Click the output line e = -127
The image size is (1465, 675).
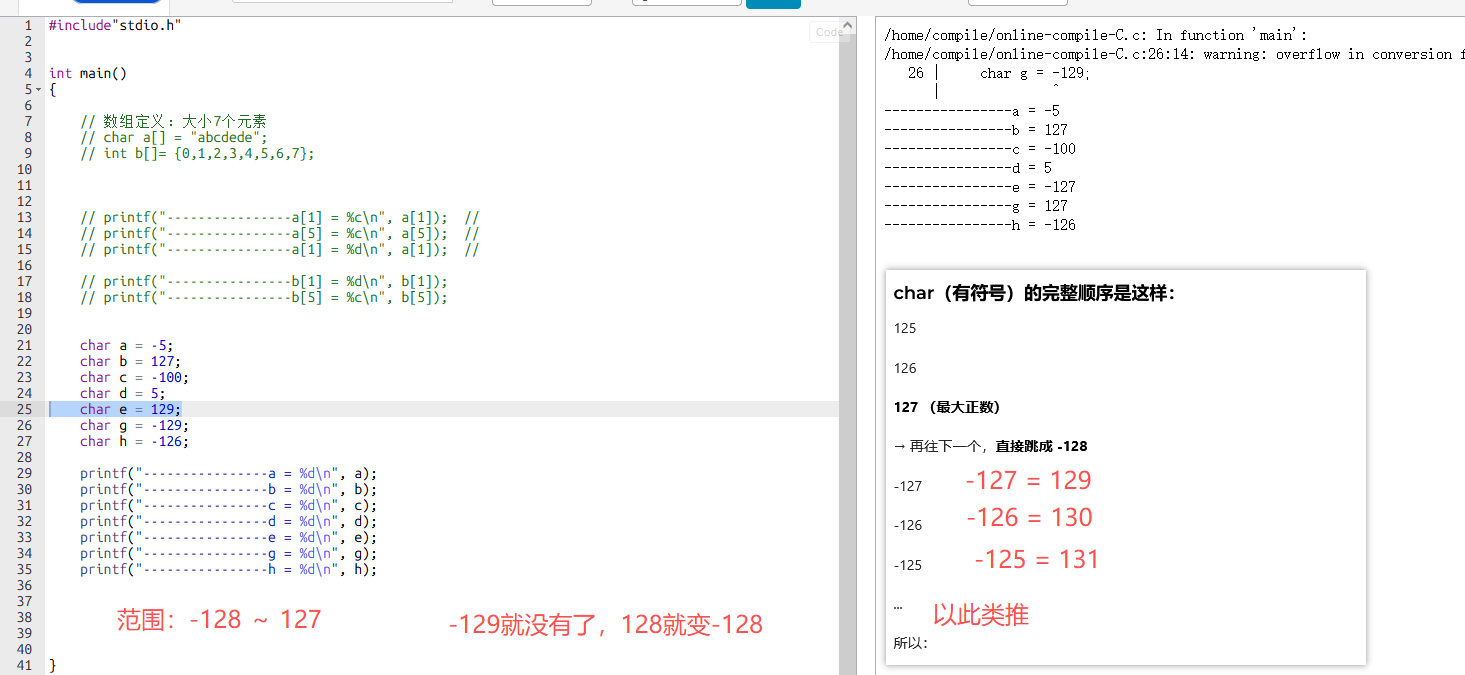tap(980, 187)
